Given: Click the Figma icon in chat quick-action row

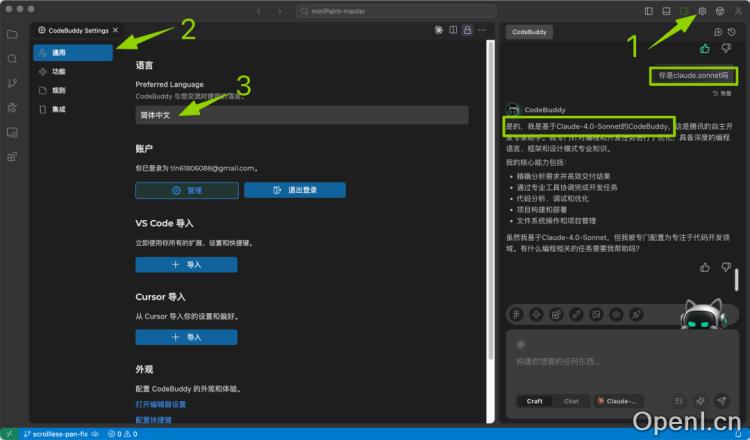Looking at the screenshot, I should (516, 314).
